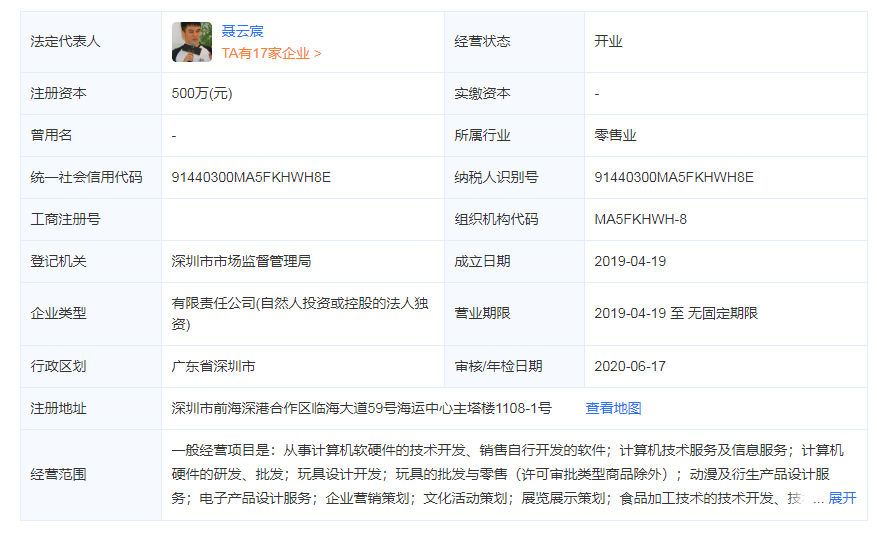The width and height of the screenshot is (877, 535).
Task: Select the 审核/年检日期 value 2020-06-17
Action: click(629, 366)
